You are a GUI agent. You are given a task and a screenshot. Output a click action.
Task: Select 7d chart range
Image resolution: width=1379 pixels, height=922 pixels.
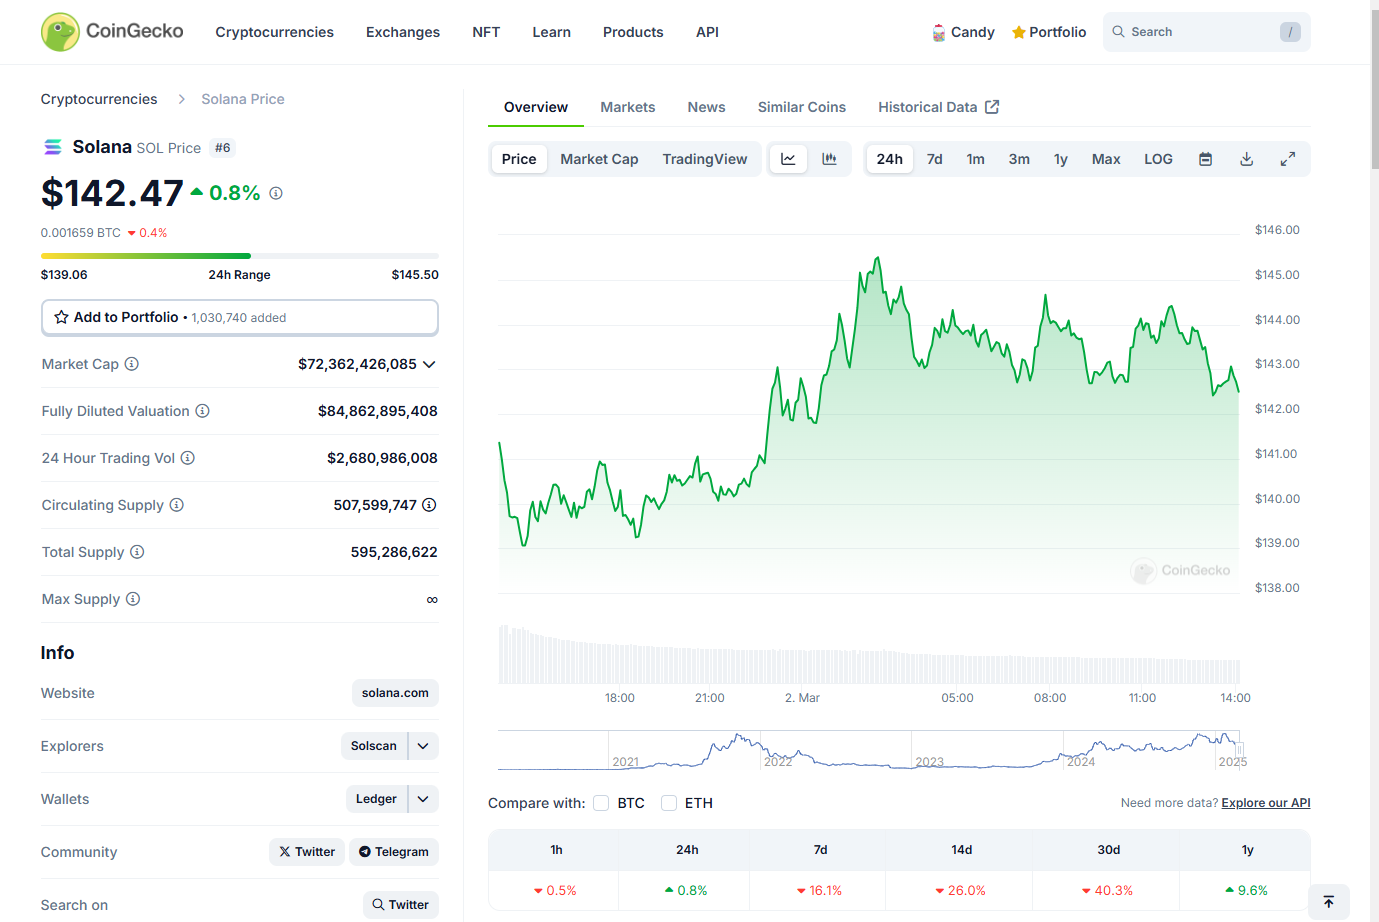(935, 159)
